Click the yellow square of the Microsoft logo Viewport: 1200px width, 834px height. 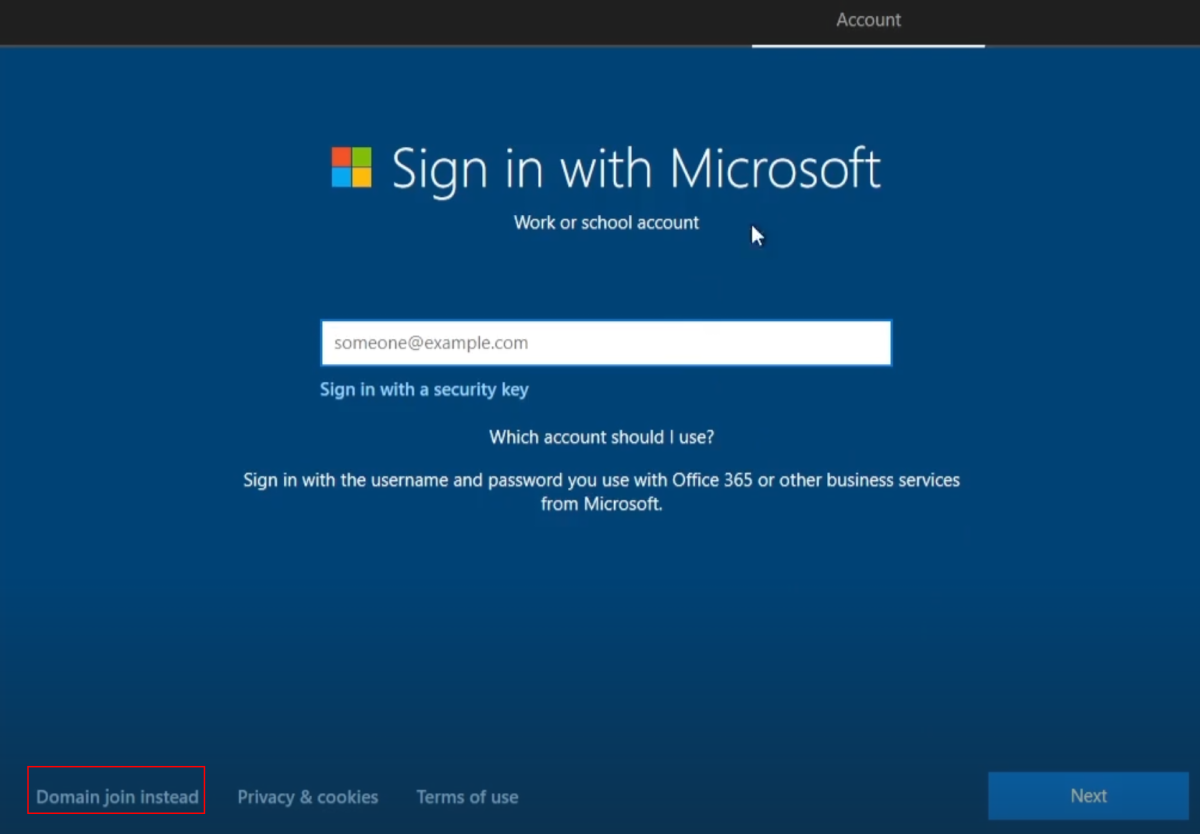pos(362,178)
